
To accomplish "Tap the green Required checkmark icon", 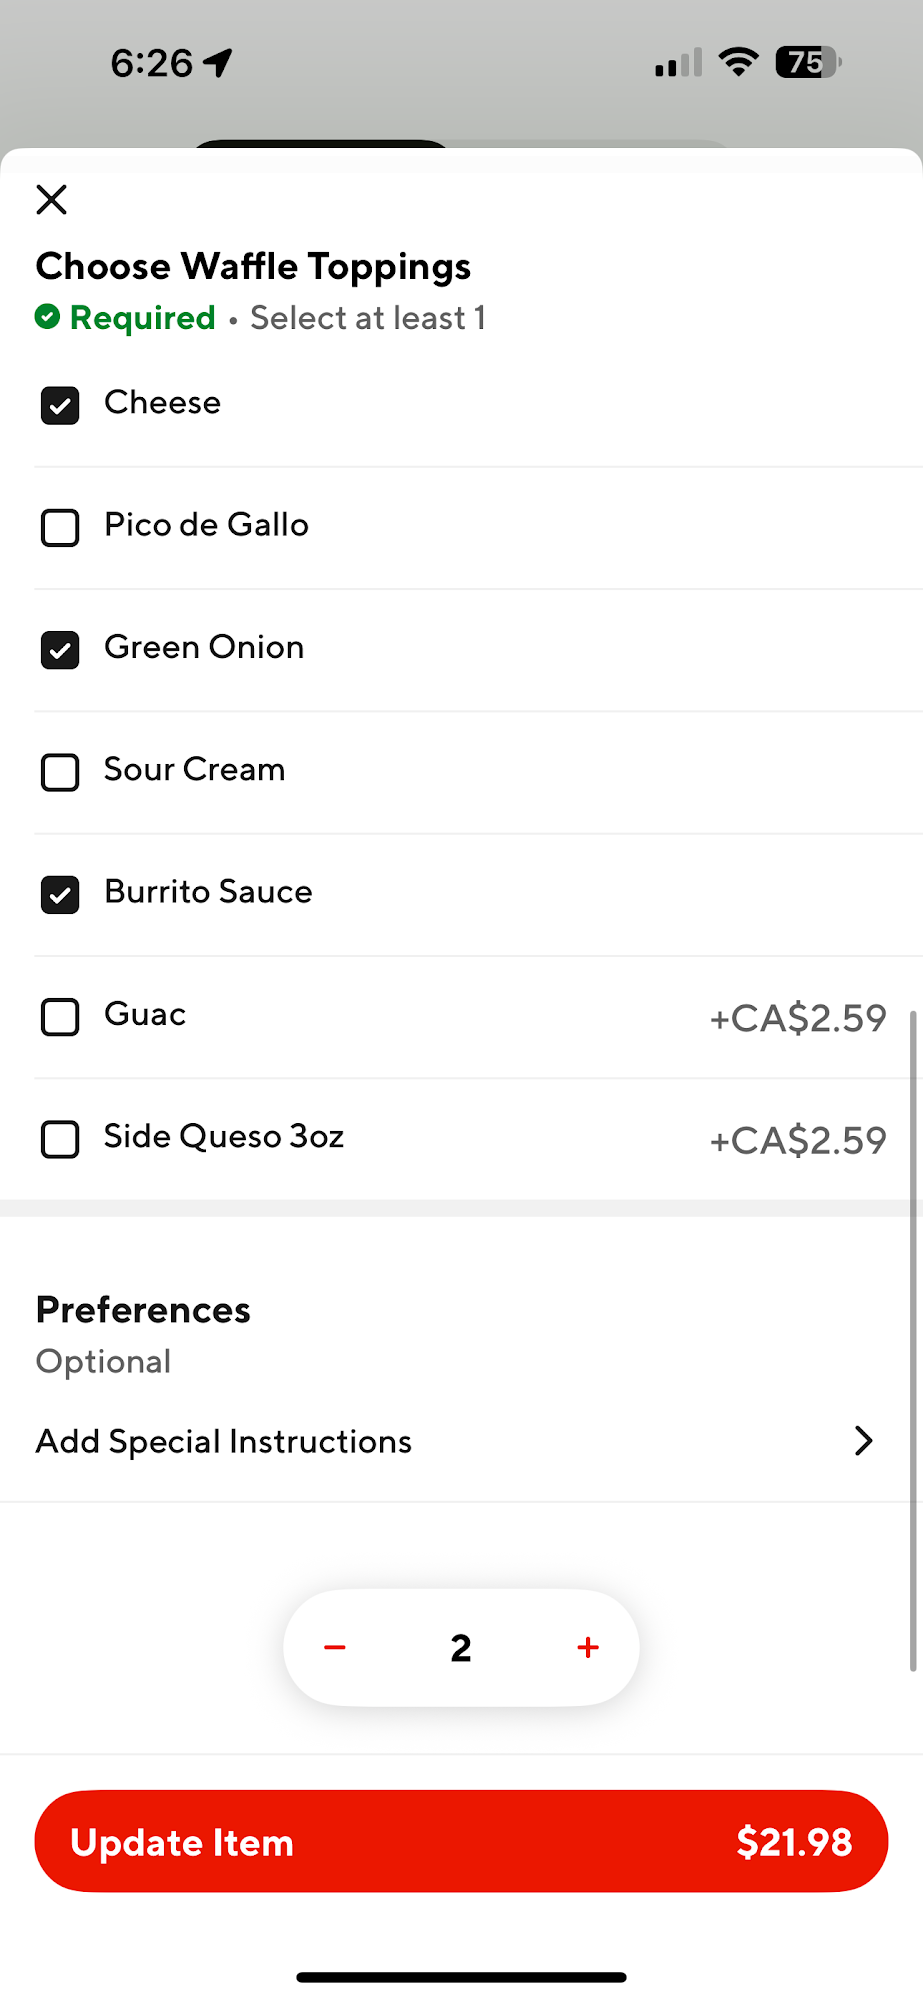I will (x=47, y=317).
